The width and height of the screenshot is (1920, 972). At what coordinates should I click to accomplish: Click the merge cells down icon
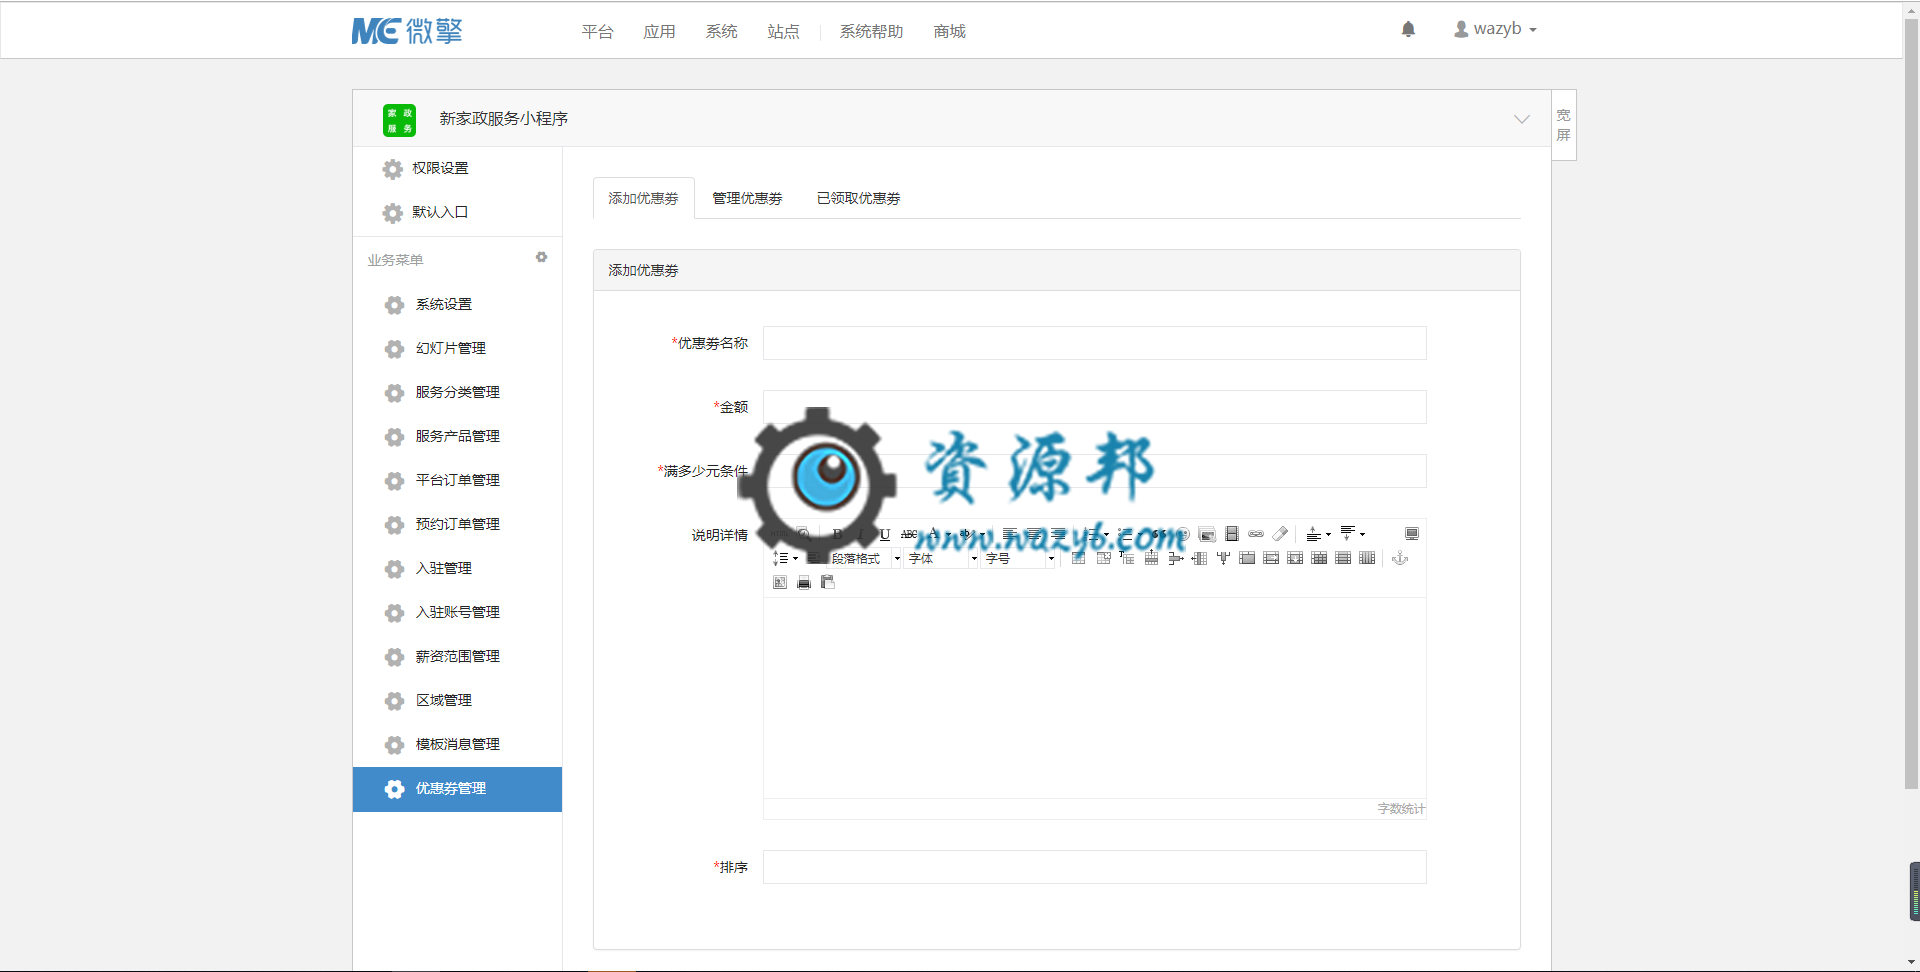(1295, 558)
